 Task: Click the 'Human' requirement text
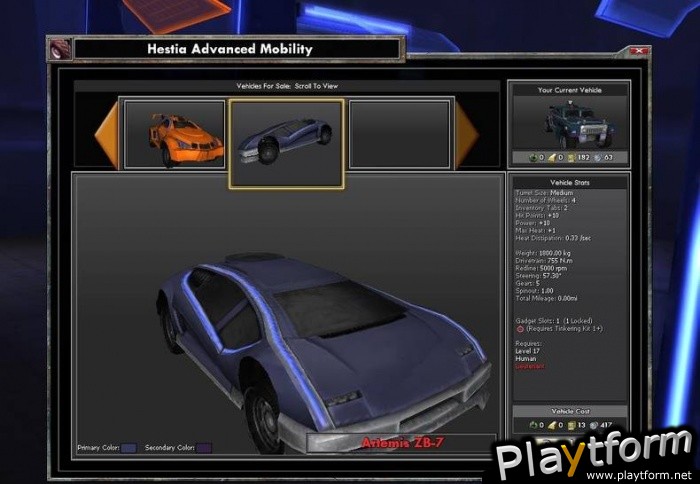(x=525, y=359)
